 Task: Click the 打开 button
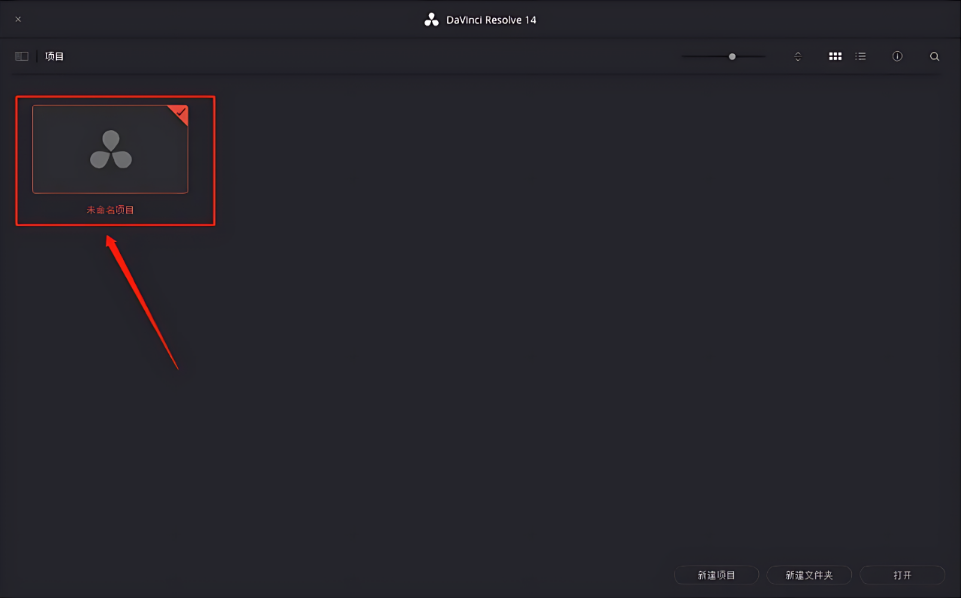[902, 575]
